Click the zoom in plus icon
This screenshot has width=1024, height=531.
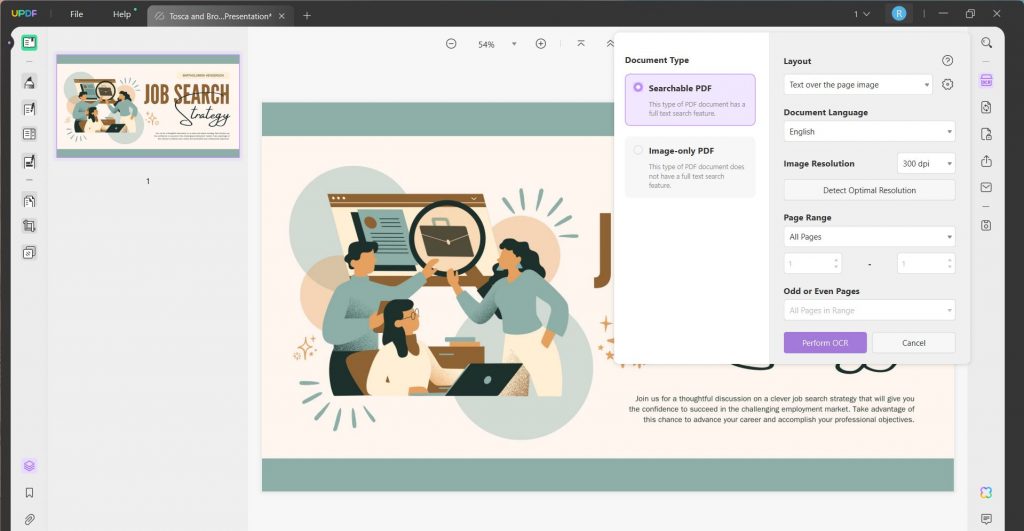[541, 44]
